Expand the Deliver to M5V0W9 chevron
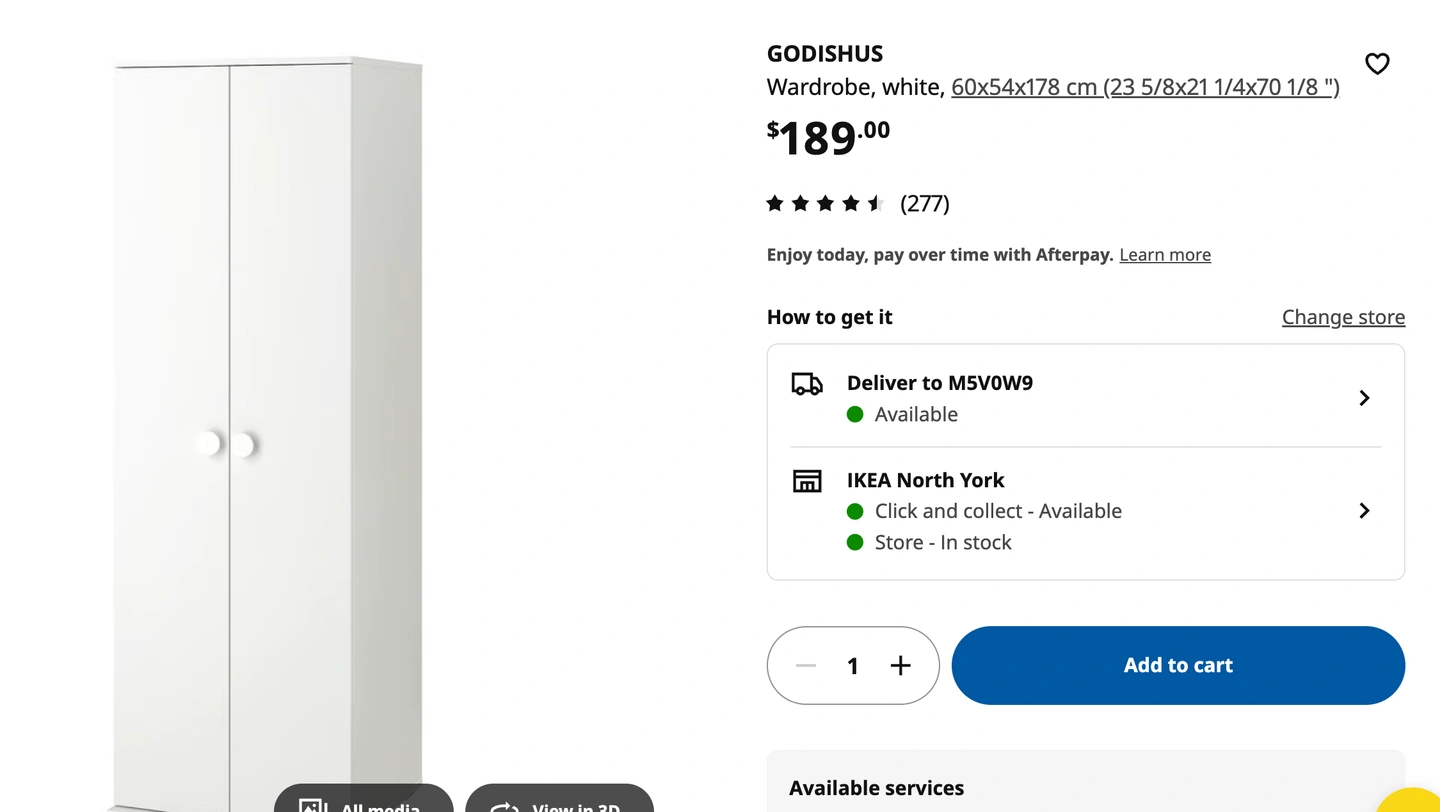The height and width of the screenshot is (812, 1440). click(x=1364, y=398)
